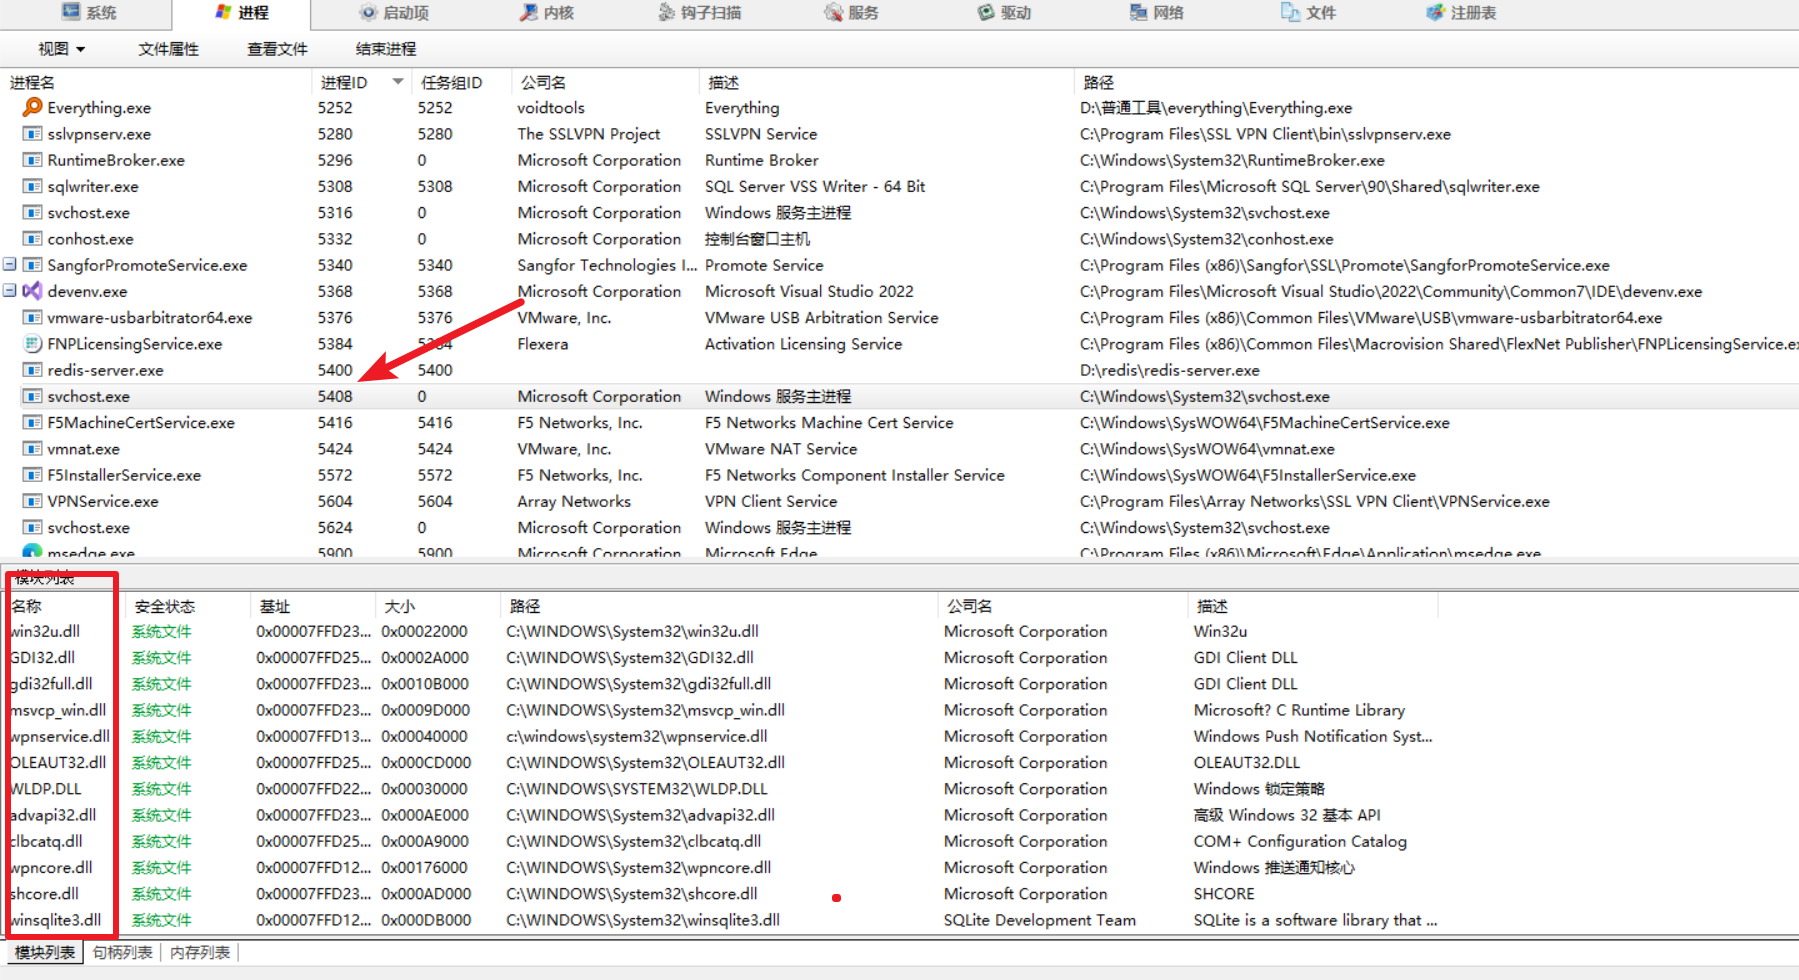This screenshot has width=1799, height=980.
Task: Sort modules by 大小 column header
Action: point(438,606)
